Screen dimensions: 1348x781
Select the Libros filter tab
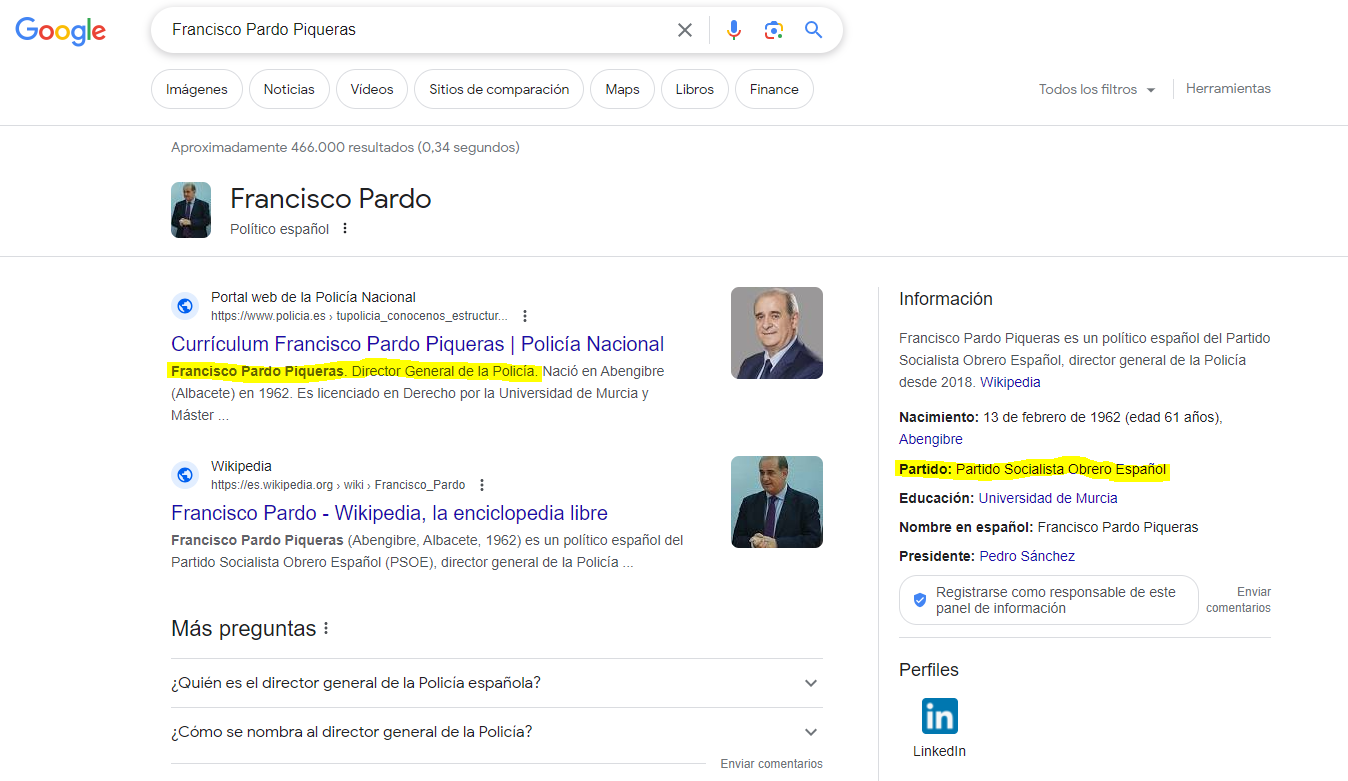[695, 89]
